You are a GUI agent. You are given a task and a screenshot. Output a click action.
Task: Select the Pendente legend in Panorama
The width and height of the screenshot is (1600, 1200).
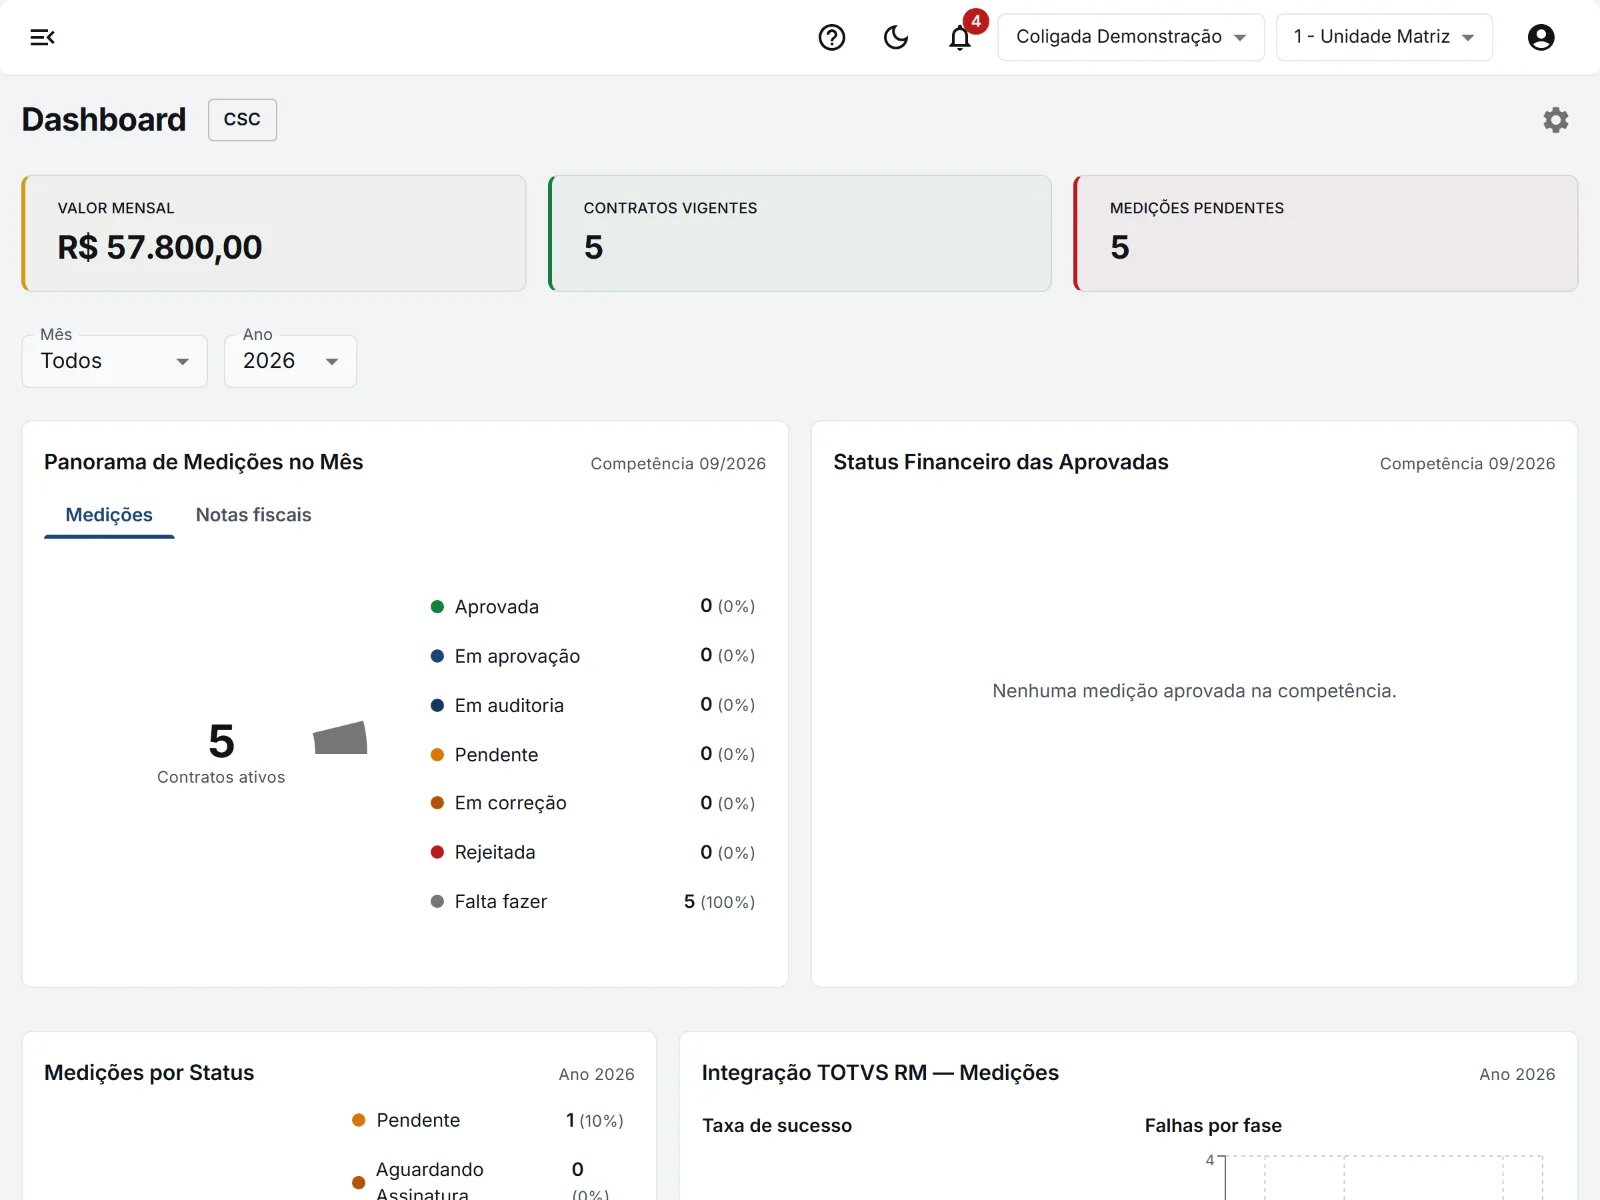coord(592,754)
